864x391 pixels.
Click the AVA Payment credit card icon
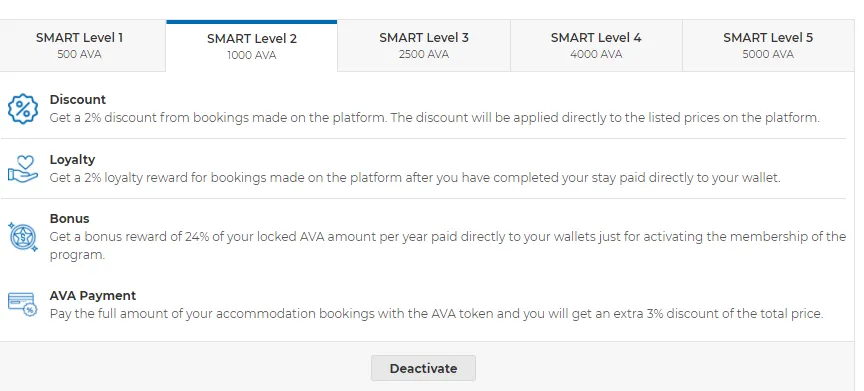point(23,304)
